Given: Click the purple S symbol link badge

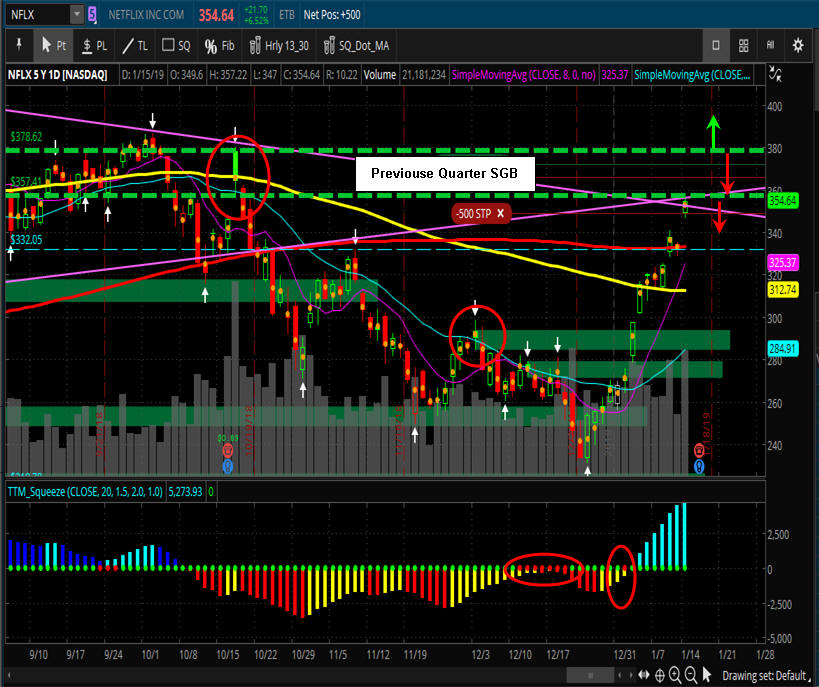Looking at the screenshot, I should click(x=93, y=14).
